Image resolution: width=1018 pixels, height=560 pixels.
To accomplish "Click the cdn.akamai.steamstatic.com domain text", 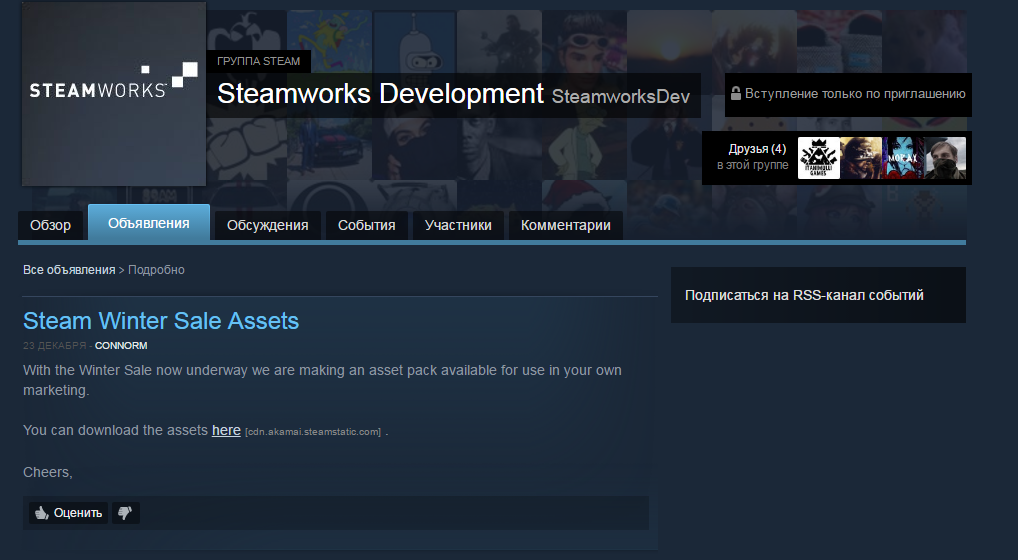I will tap(313, 432).
